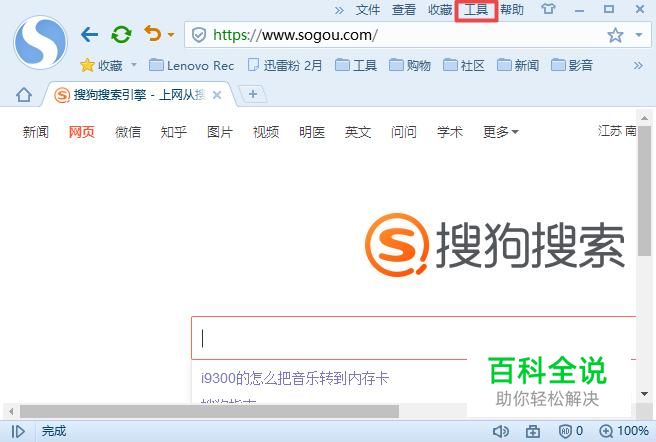656x442 pixels.
Task: Go to 英文 search
Action: [358, 132]
